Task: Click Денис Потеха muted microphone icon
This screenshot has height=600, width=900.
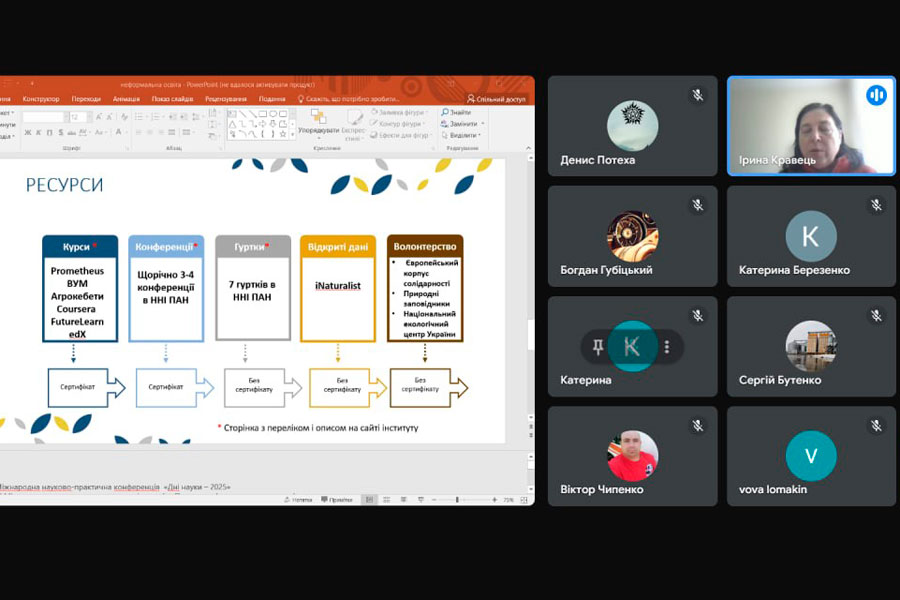Action: (x=697, y=95)
